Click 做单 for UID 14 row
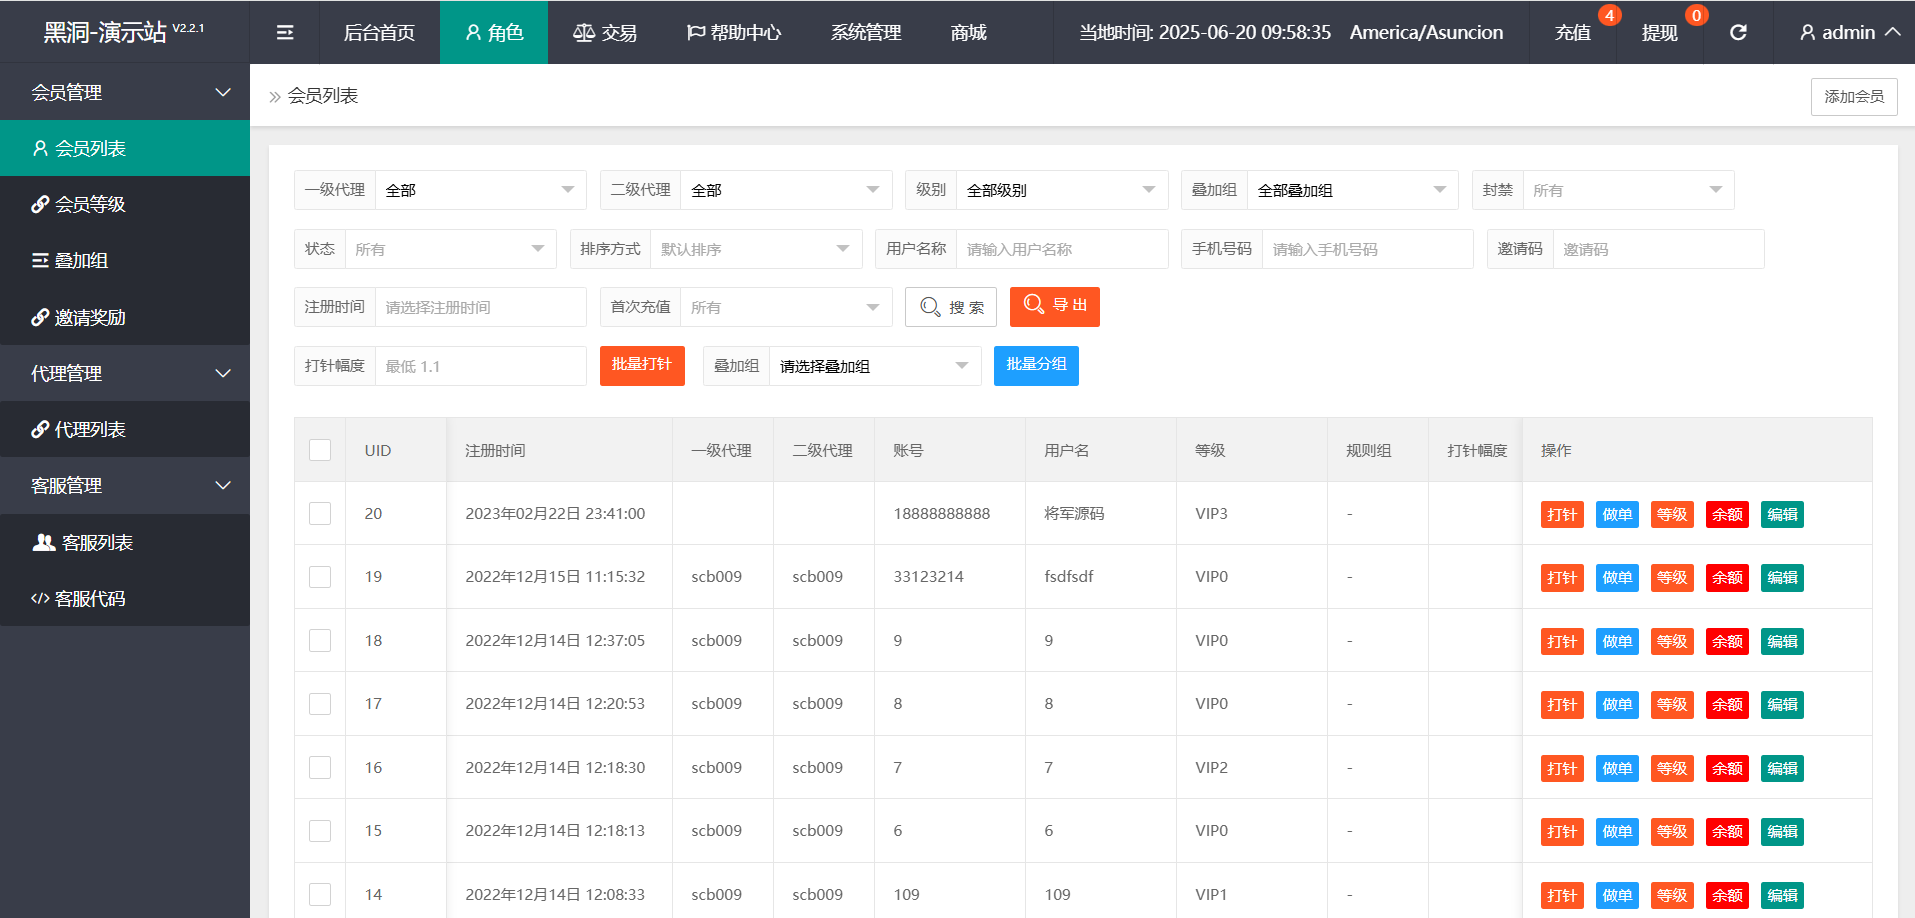The image size is (1915, 918). 1617,895
